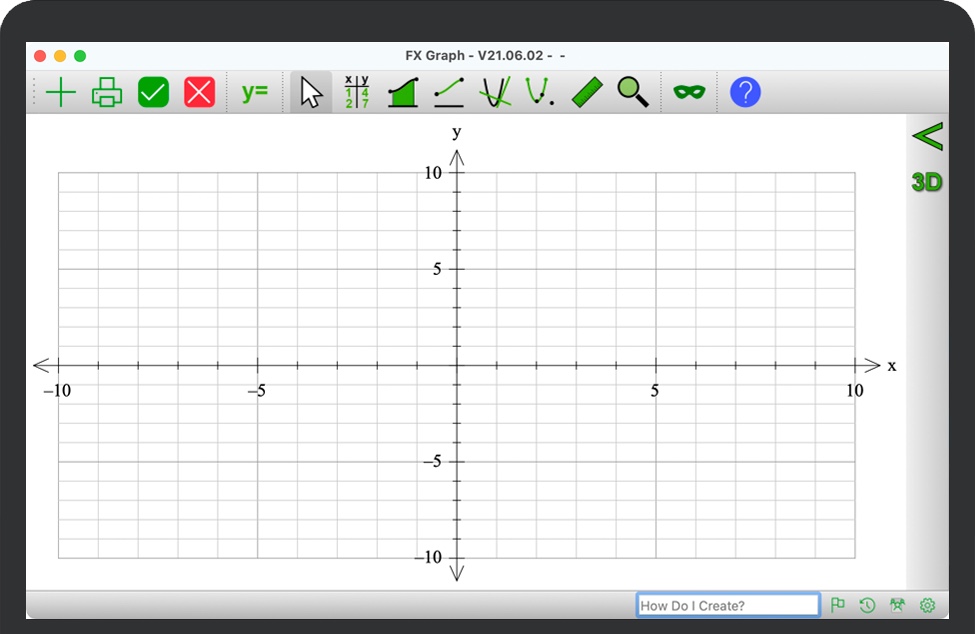Click the green plus add icon

(61, 93)
